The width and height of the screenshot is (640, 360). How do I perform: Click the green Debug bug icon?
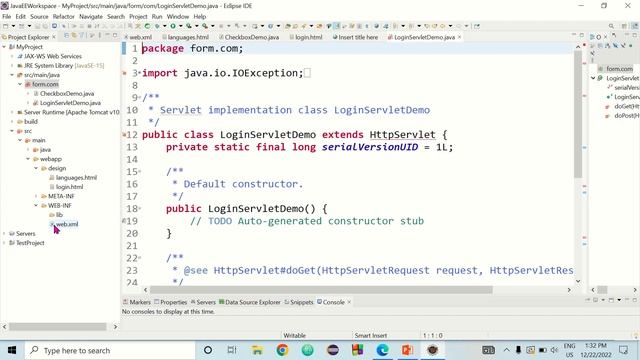coord(157,26)
